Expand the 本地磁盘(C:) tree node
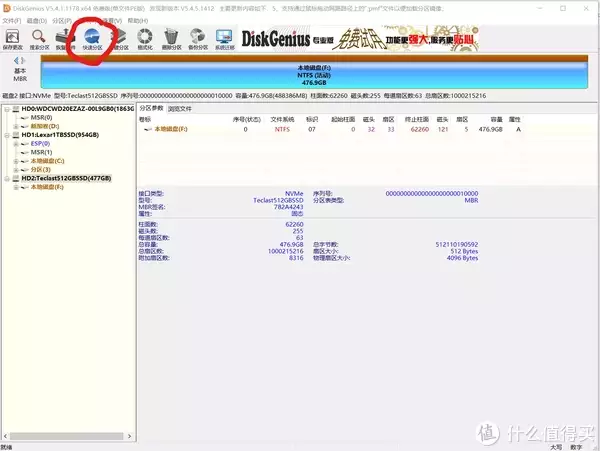The width and height of the screenshot is (600, 451). tap(16, 161)
